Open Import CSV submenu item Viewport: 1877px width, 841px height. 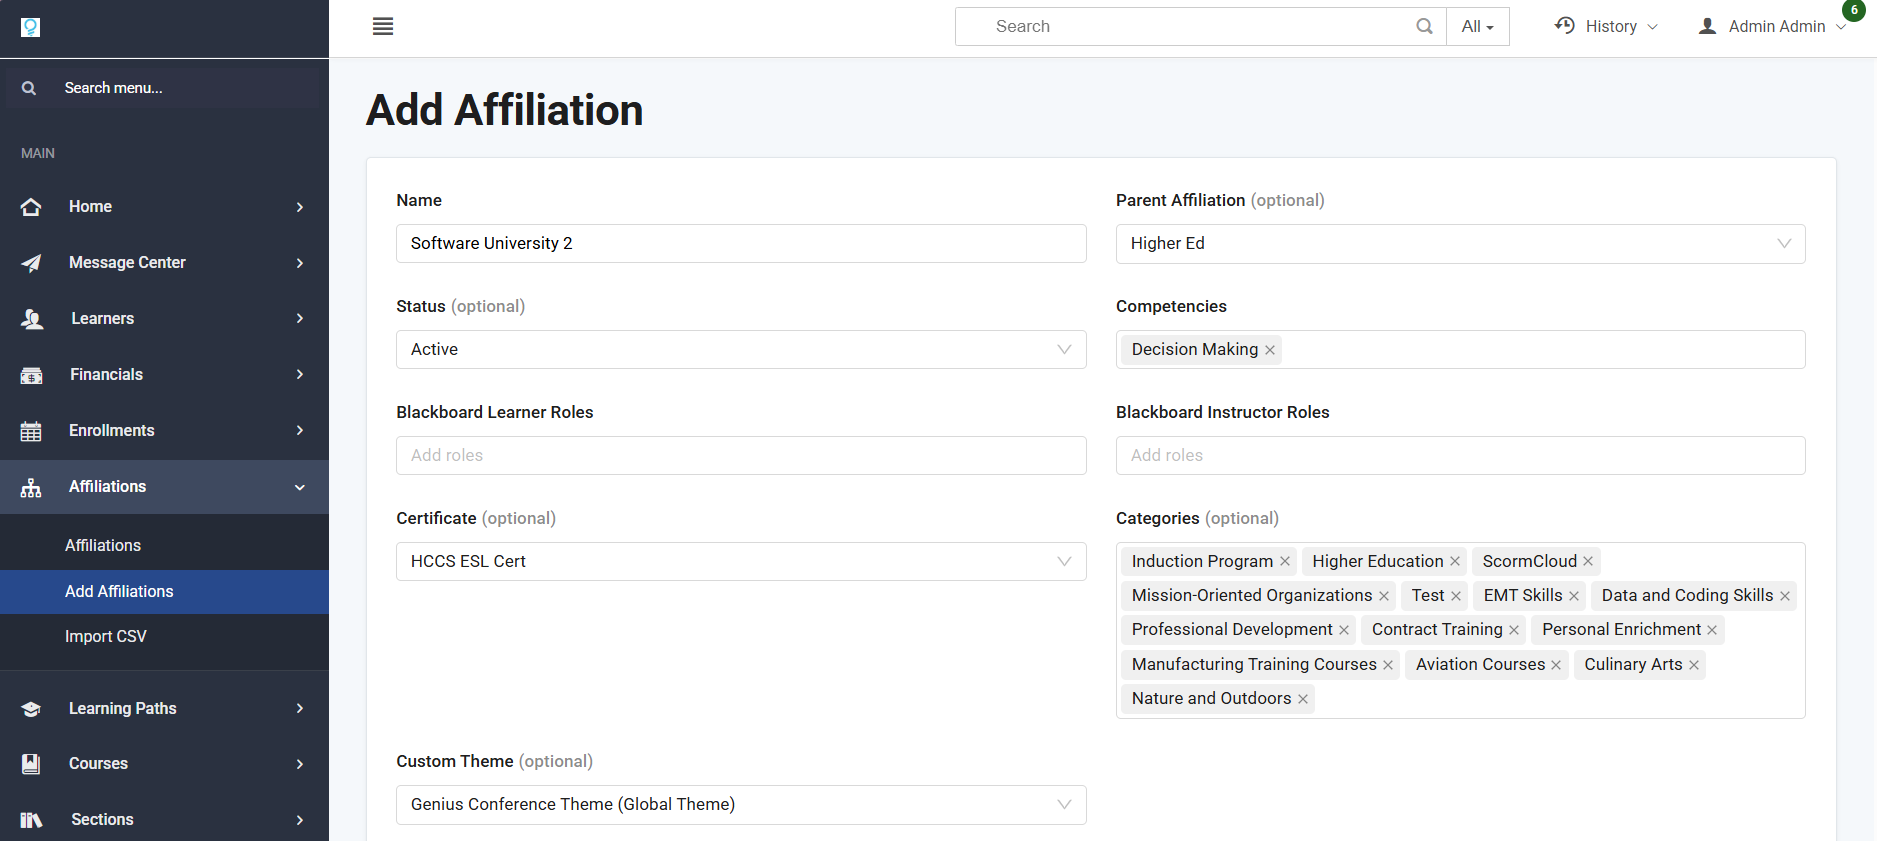(106, 637)
